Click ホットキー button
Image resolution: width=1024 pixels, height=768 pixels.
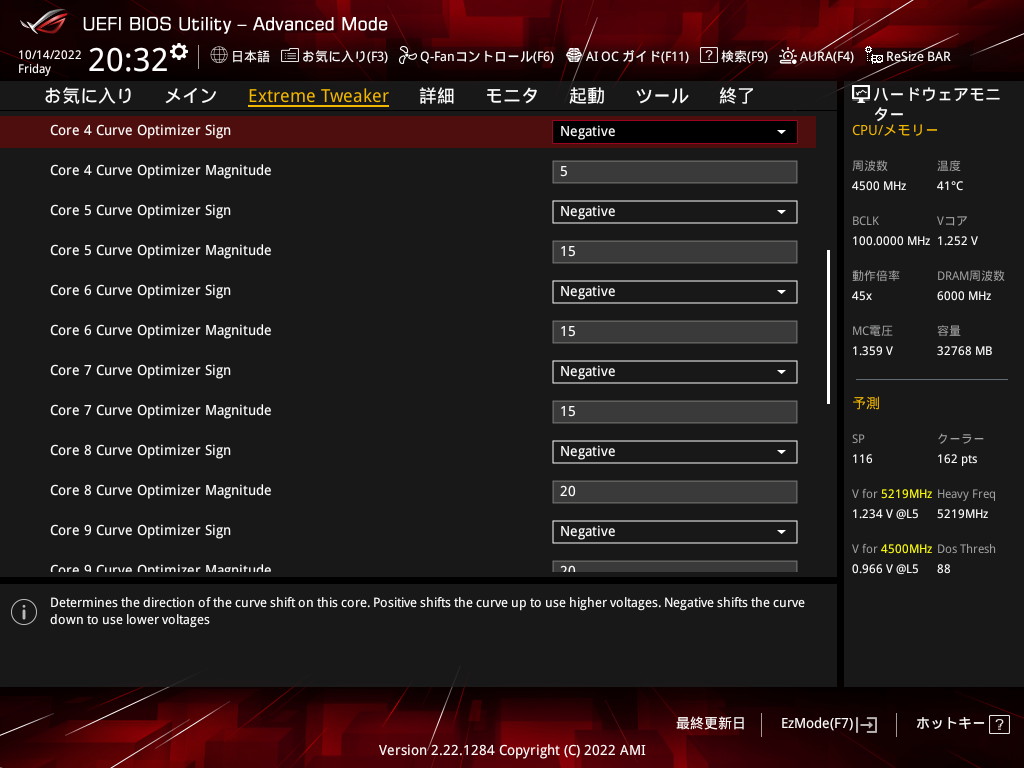tap(963, 724)
